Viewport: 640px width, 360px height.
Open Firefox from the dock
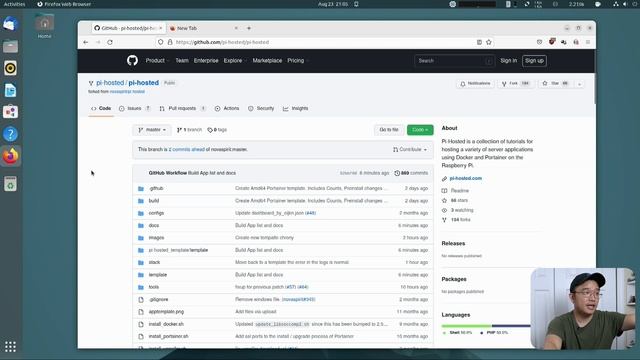(x=11, y=156)
